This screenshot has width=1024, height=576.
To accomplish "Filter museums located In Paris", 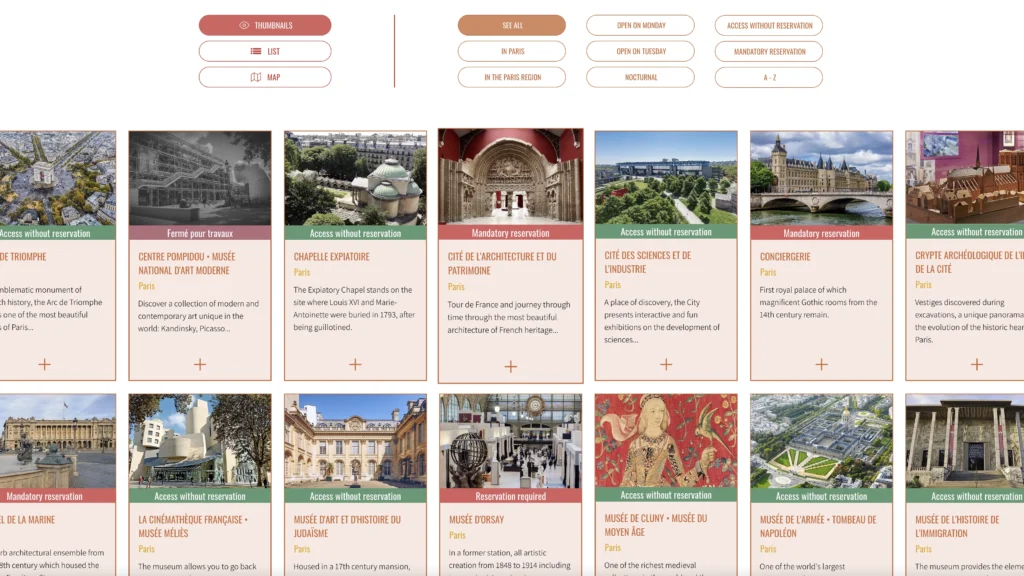I will point(512,51).
